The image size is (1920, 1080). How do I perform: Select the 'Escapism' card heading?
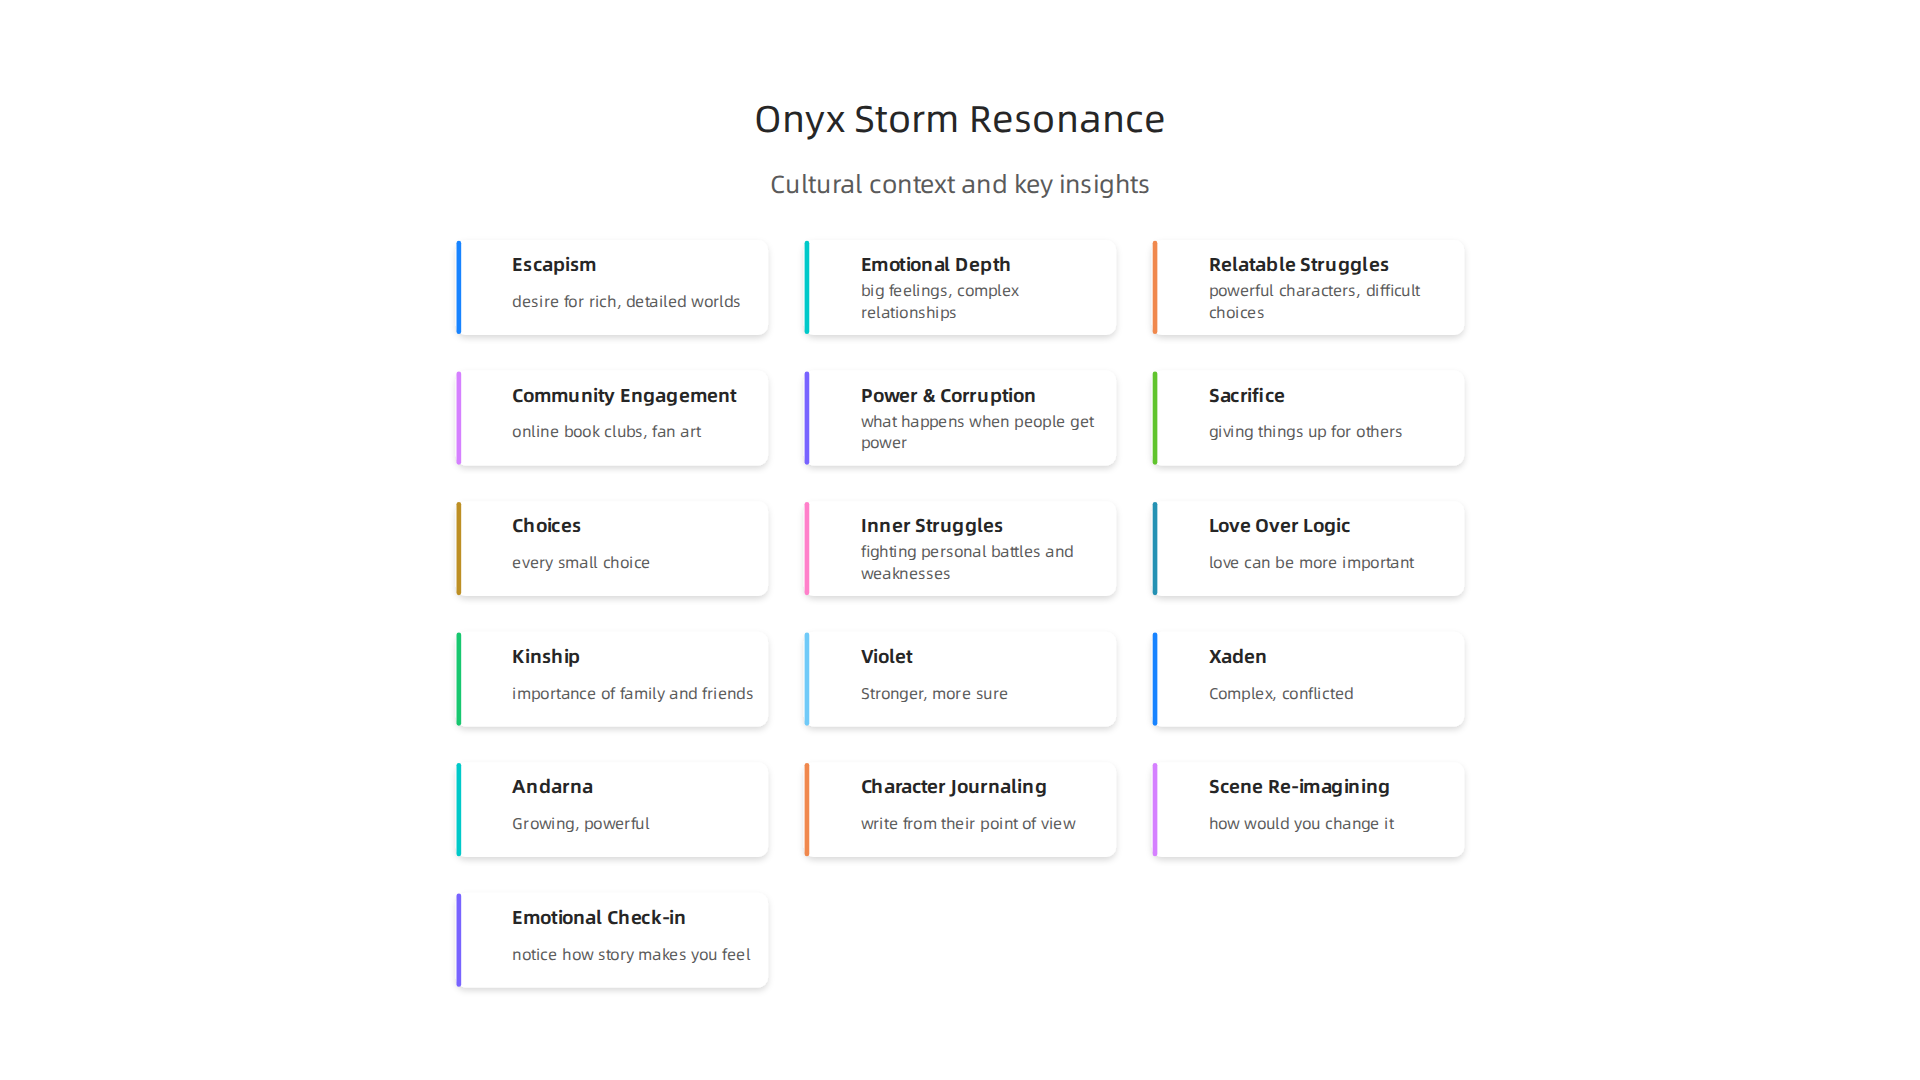coord(554,264)
